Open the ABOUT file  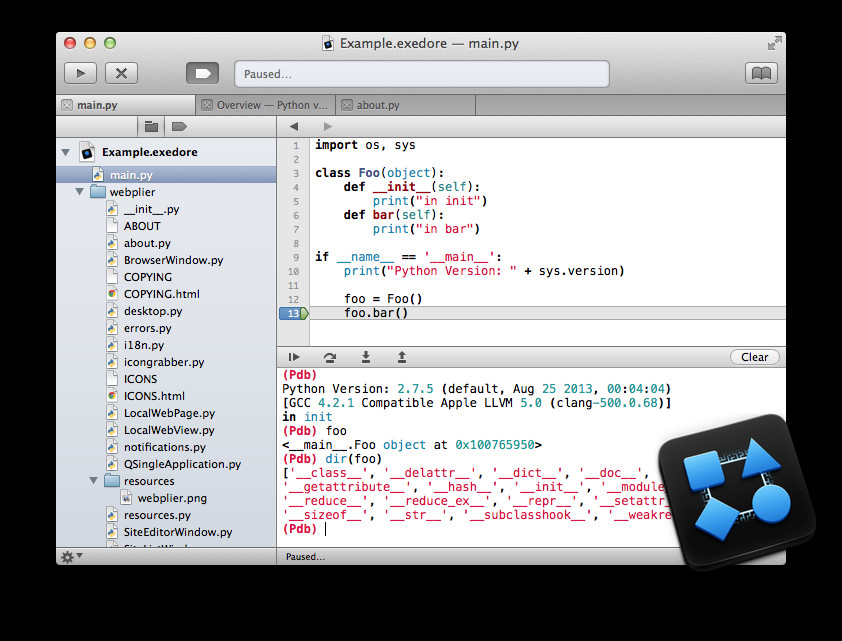pos(142,226)
